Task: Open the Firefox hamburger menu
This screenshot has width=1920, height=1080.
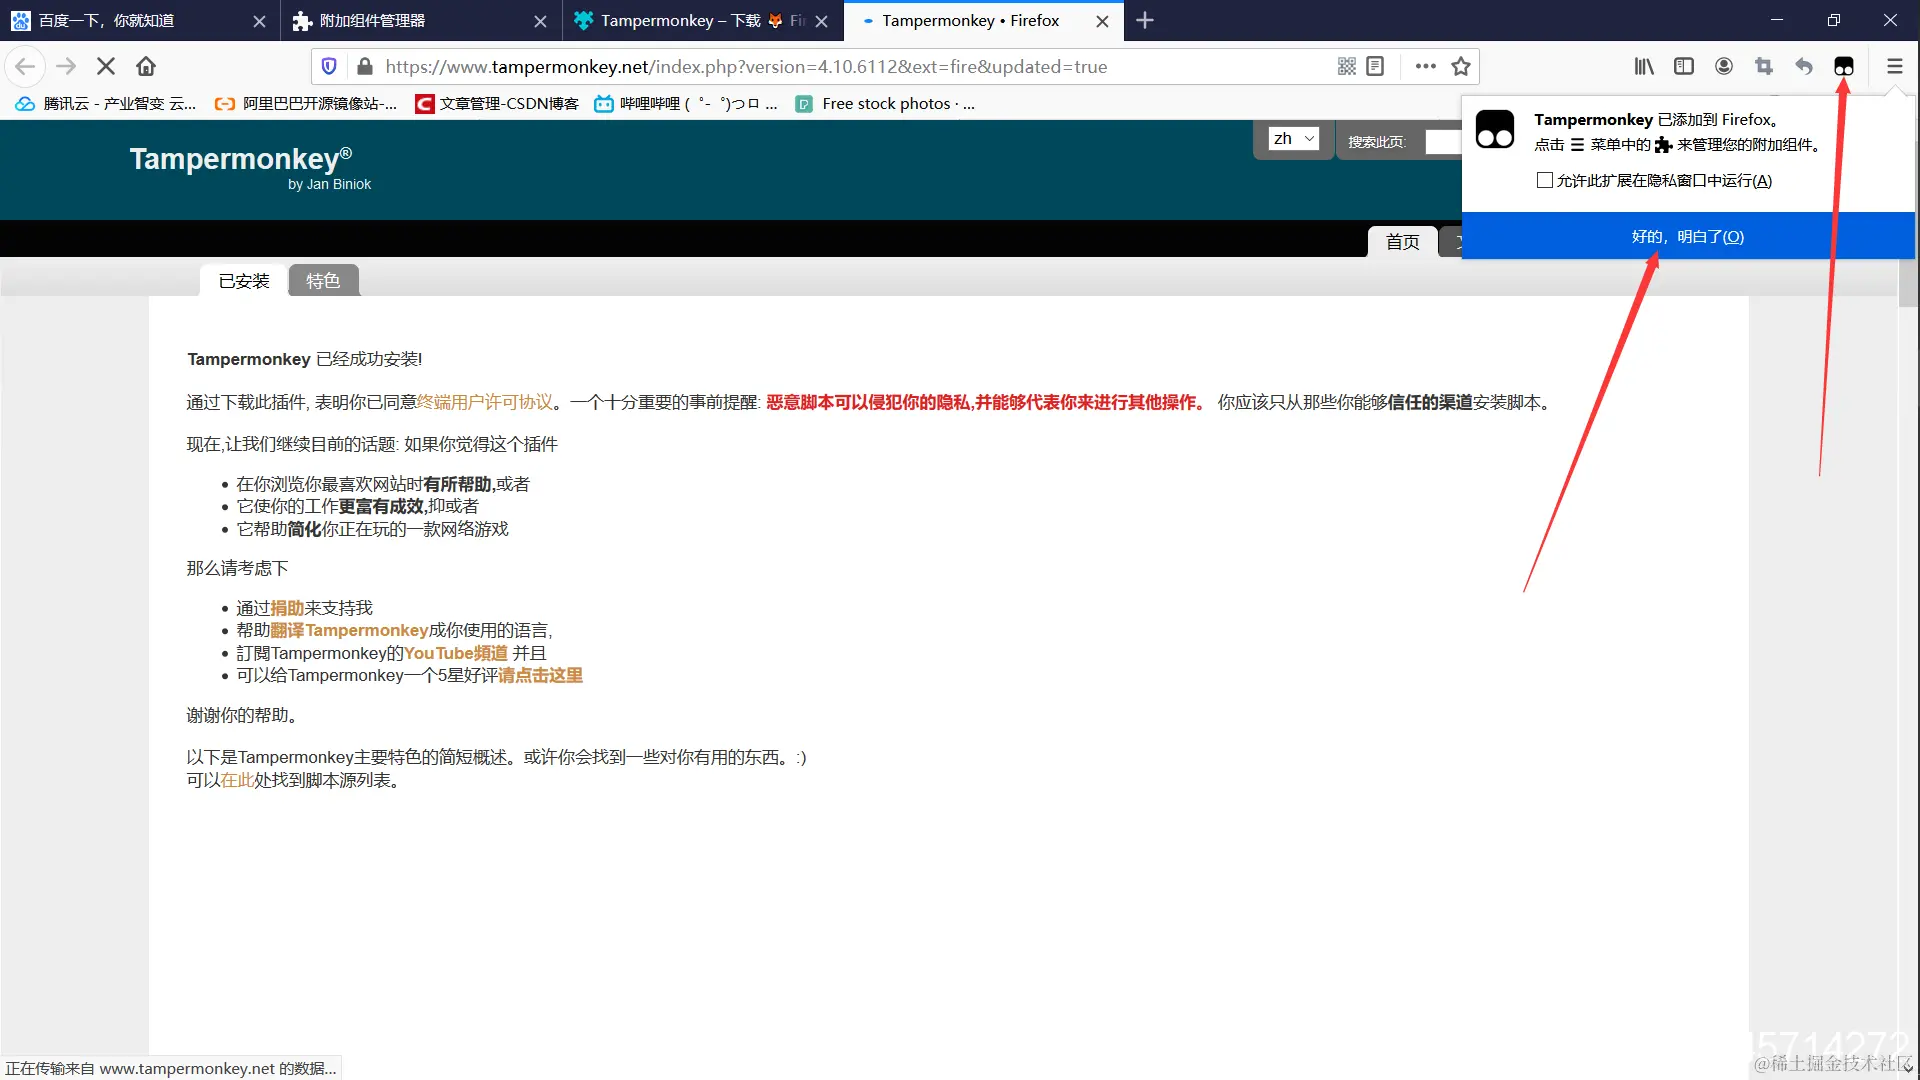Action: pyautogui.click(x=1894, y=65)
